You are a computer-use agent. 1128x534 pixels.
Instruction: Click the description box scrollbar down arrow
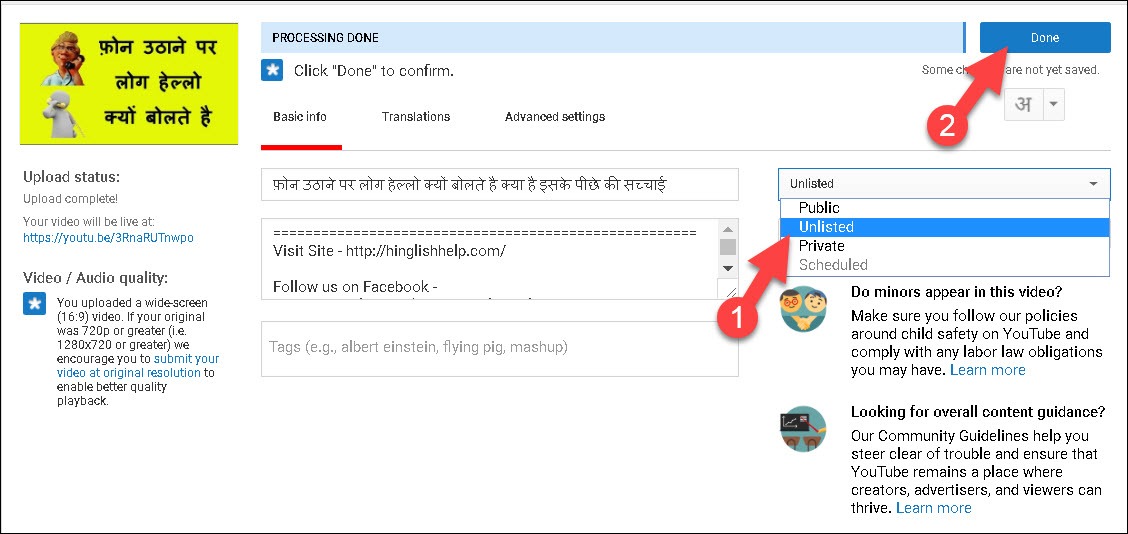point(728,268)
